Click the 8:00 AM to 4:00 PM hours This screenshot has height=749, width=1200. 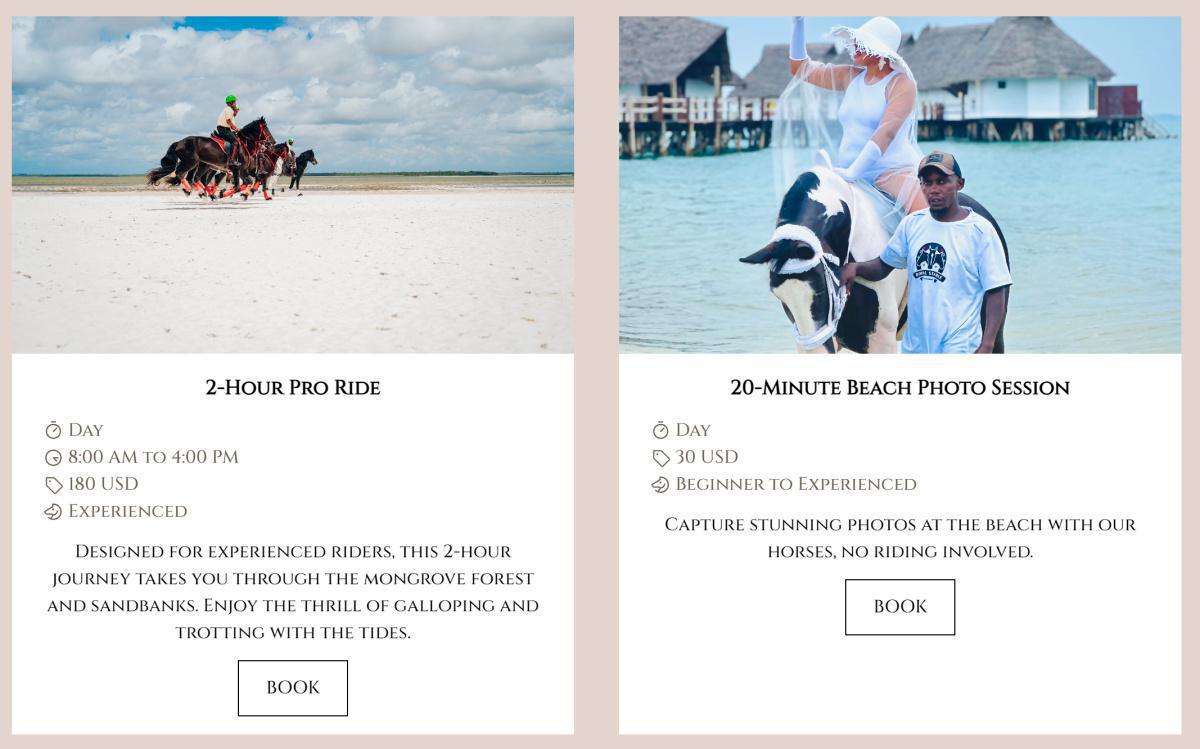tap(153, 457)
